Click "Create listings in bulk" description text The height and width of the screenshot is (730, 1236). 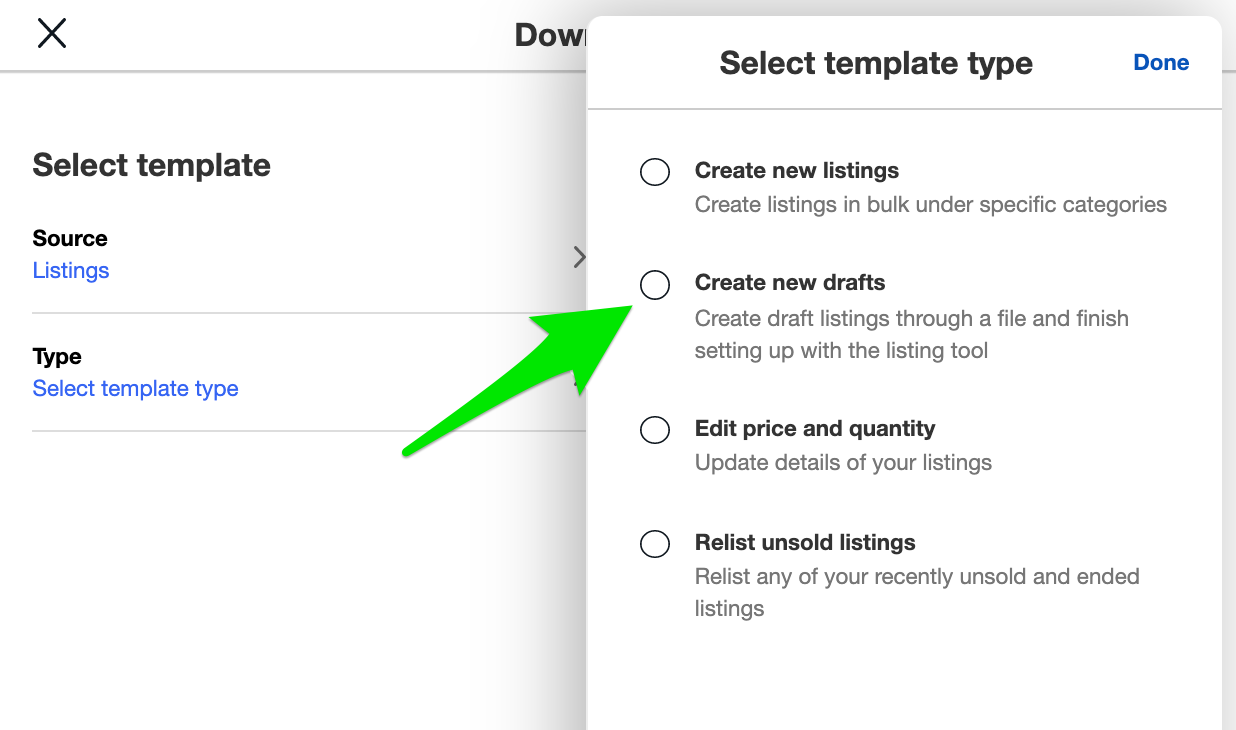[x=930, y=204]
